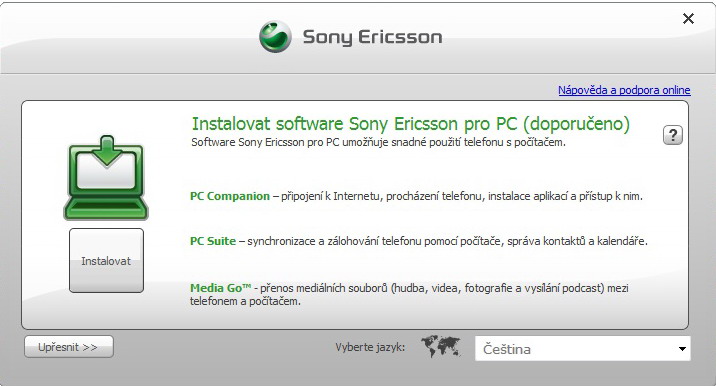This screenshot has height=386, width=716.
Task: Click the green heading Instalovat software Sony Ericsson
Action: point(411,124)
